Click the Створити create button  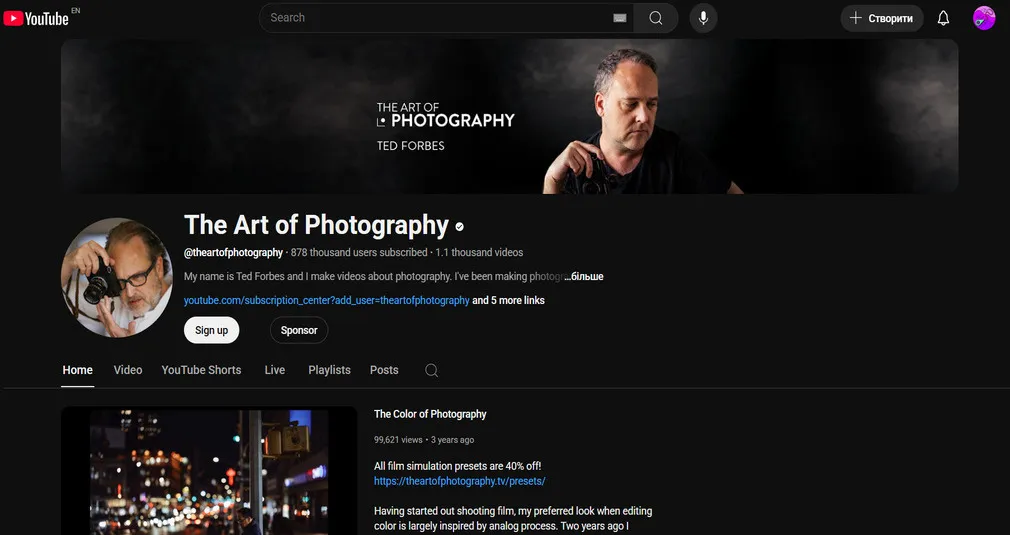point(881,18)
